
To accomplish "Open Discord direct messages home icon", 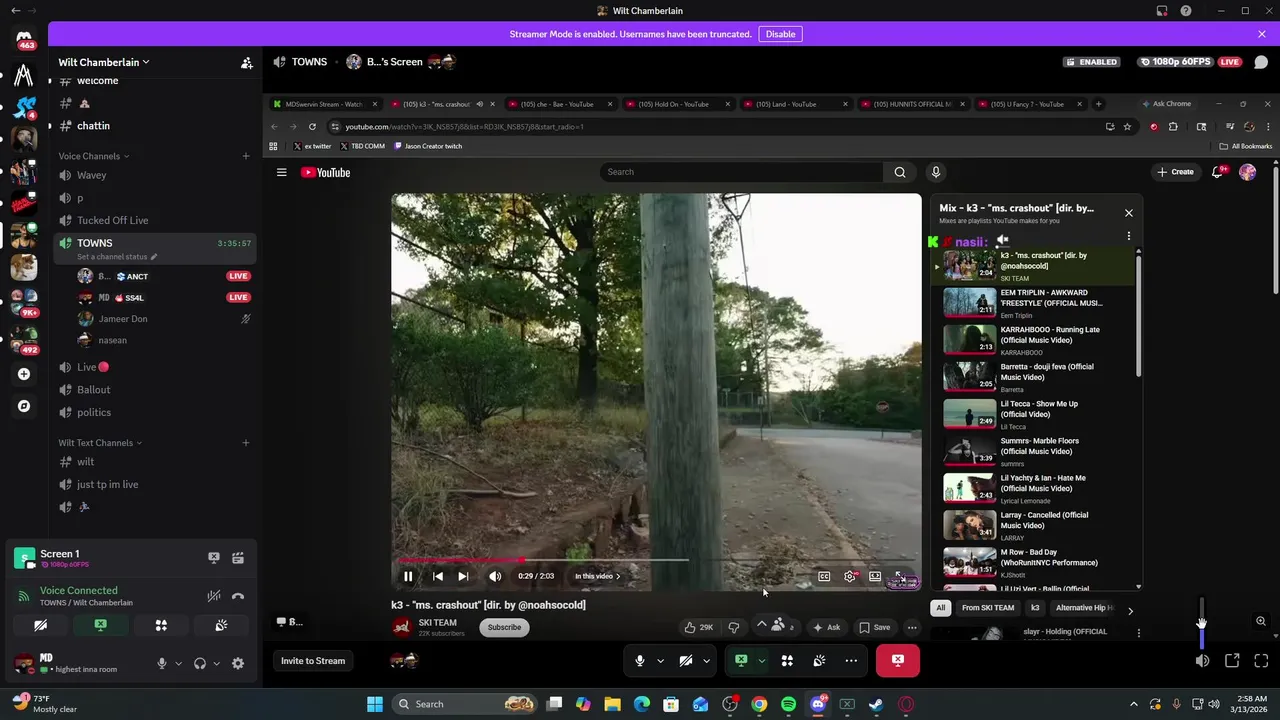I will pyautogui.click(x=24, y=37).
